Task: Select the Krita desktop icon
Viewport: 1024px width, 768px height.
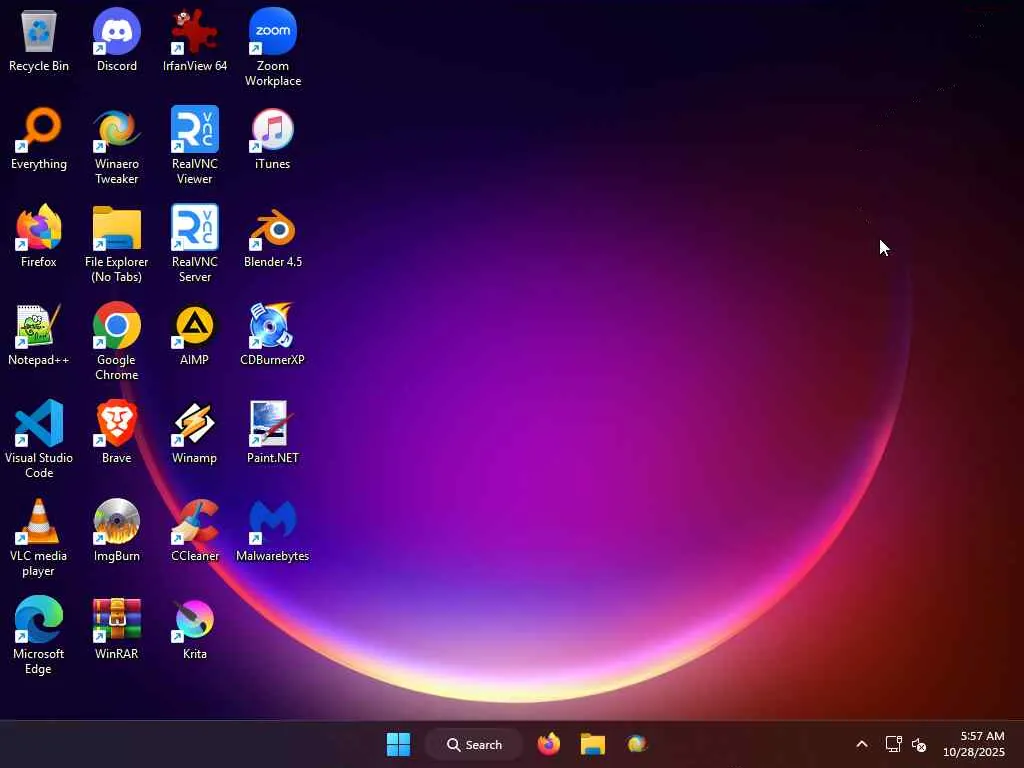Action: (195, 628)
